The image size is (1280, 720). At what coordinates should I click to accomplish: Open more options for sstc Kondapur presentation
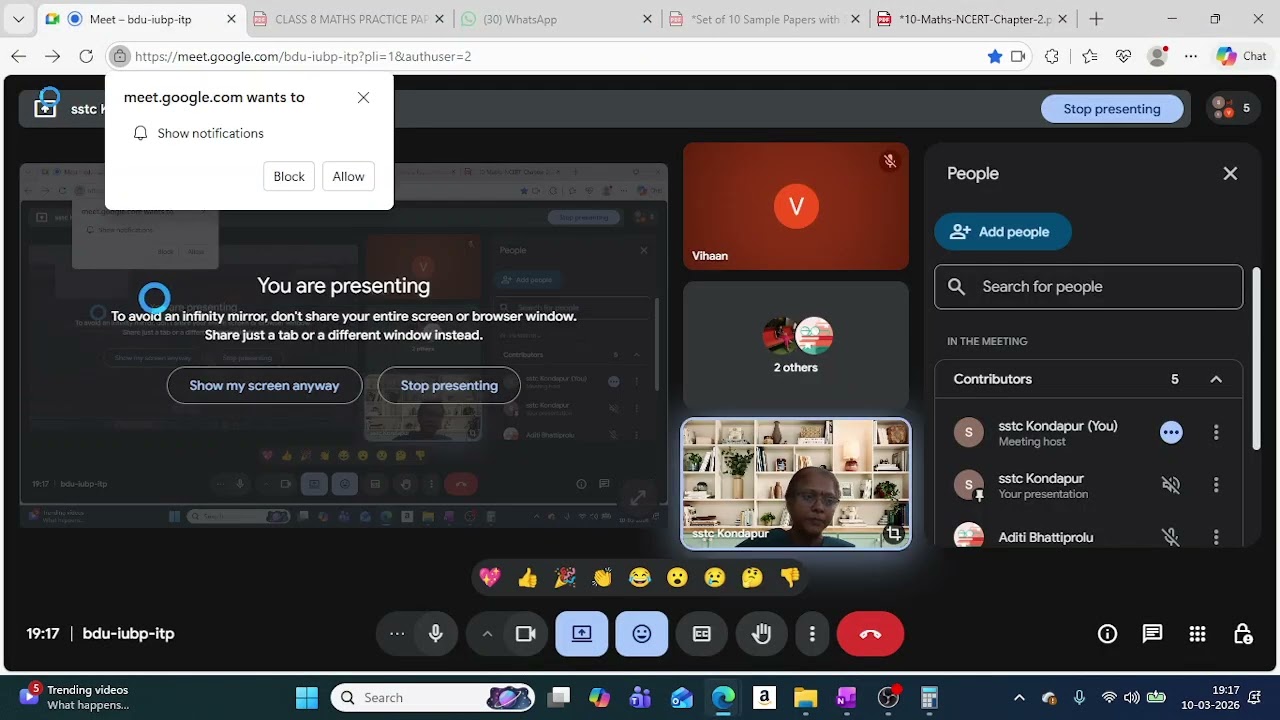(1216, 485)
